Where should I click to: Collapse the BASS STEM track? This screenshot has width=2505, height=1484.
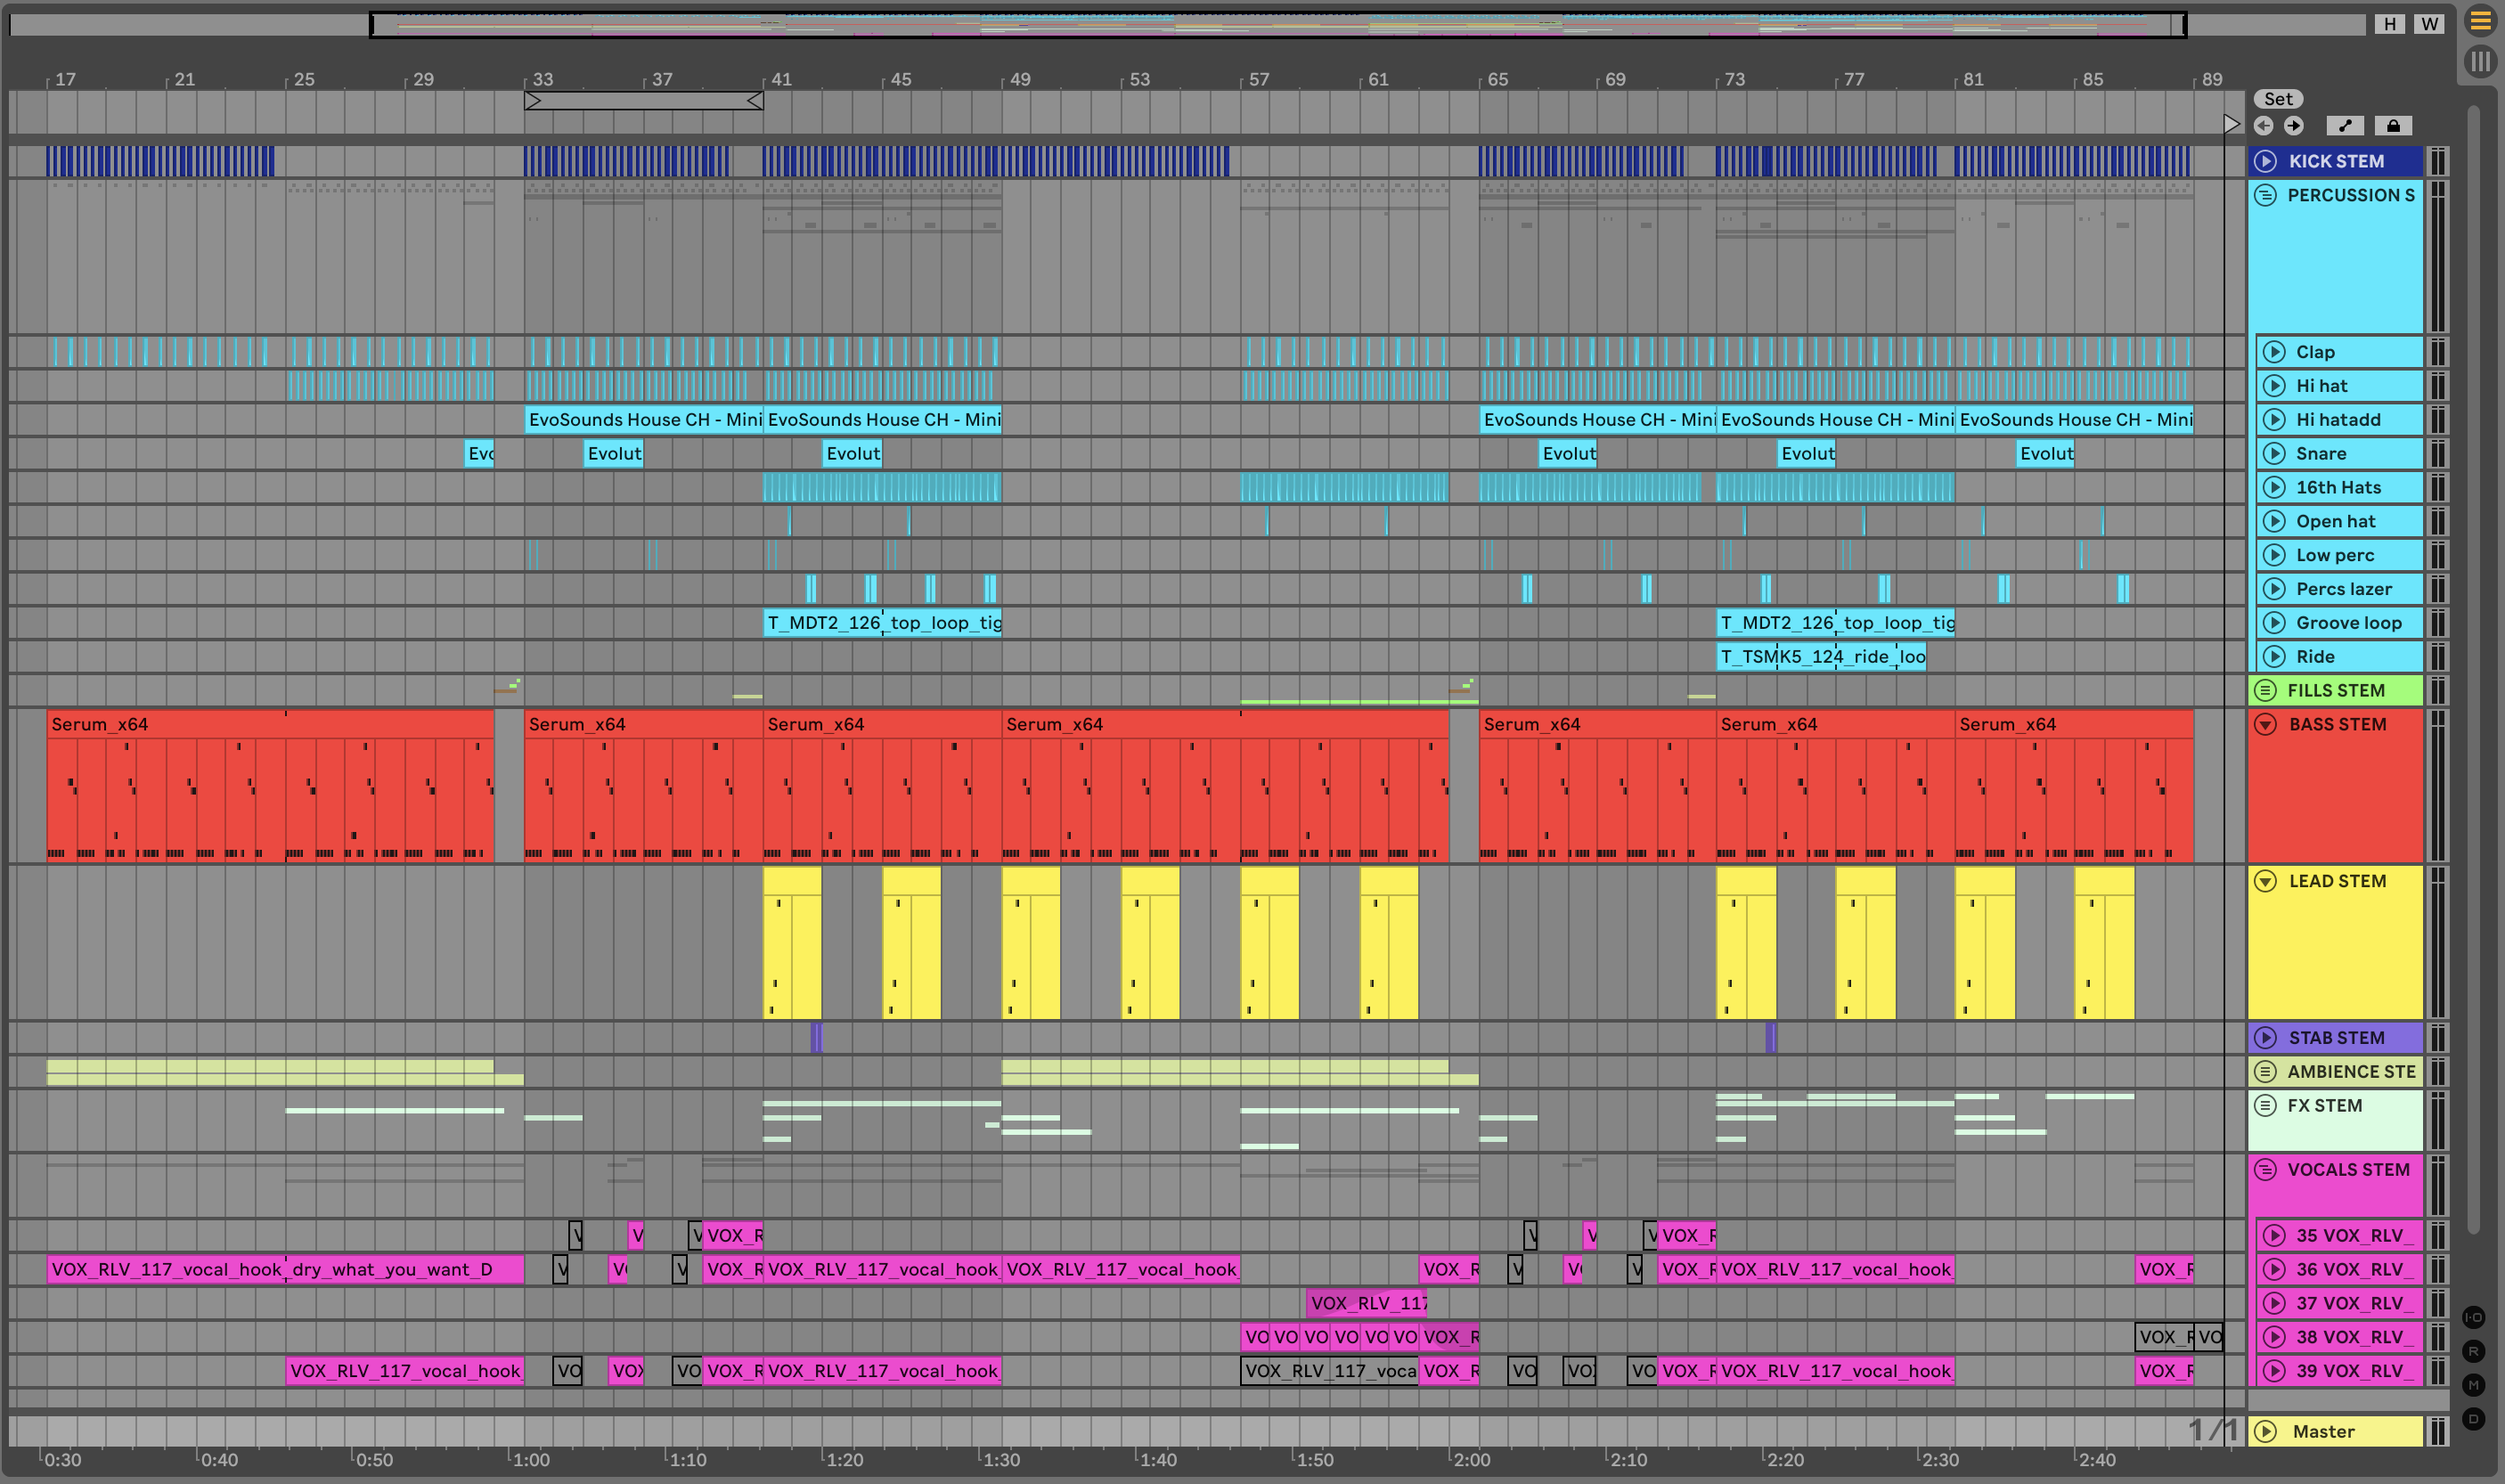[x=2266, y=724]
